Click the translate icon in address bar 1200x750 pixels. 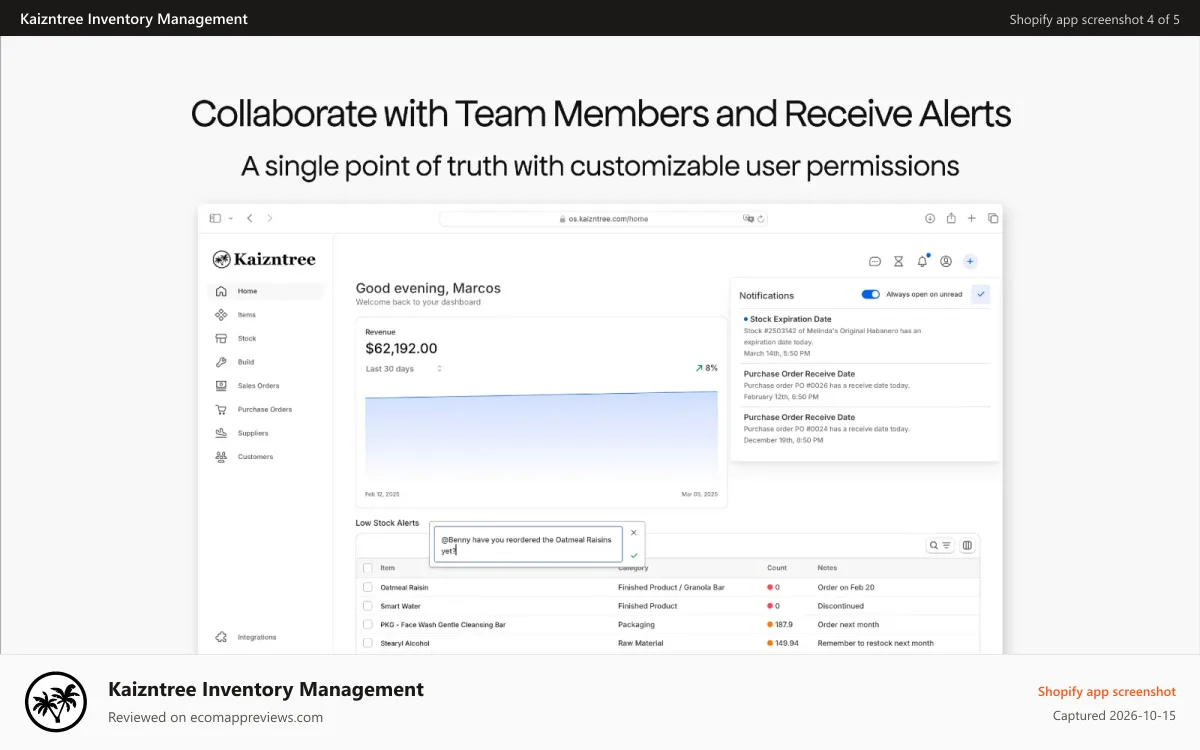pyautogui.click(x=748, y=218)
